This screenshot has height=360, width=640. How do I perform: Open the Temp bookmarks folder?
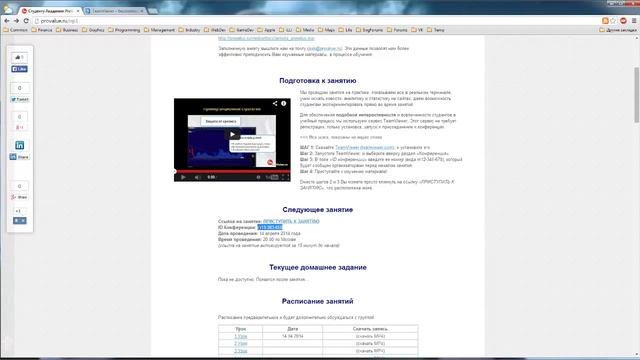tap(436, 30)
